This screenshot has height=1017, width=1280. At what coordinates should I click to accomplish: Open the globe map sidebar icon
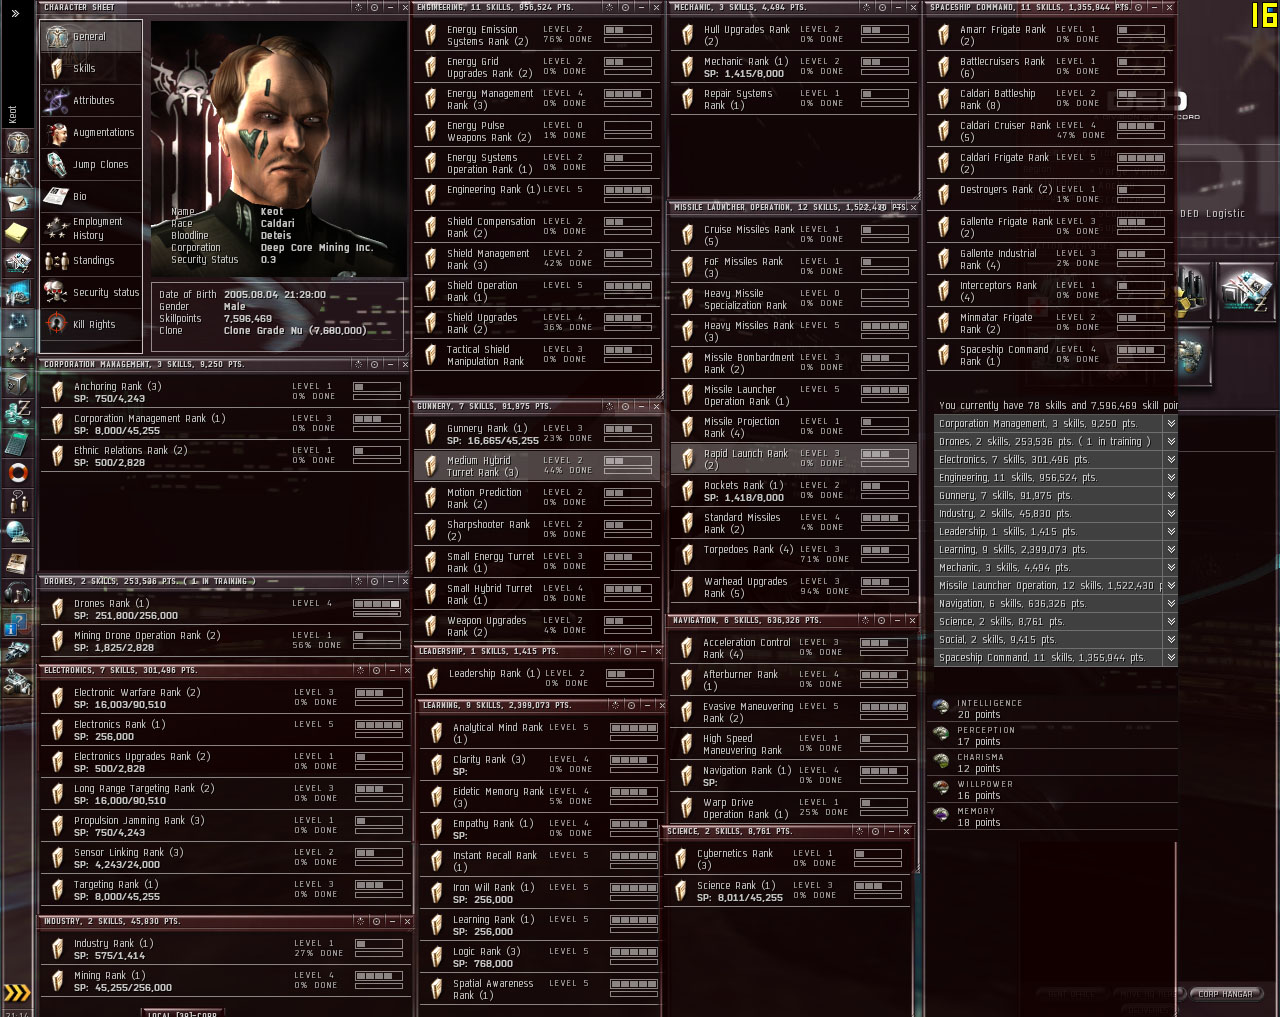pos(17,532)
